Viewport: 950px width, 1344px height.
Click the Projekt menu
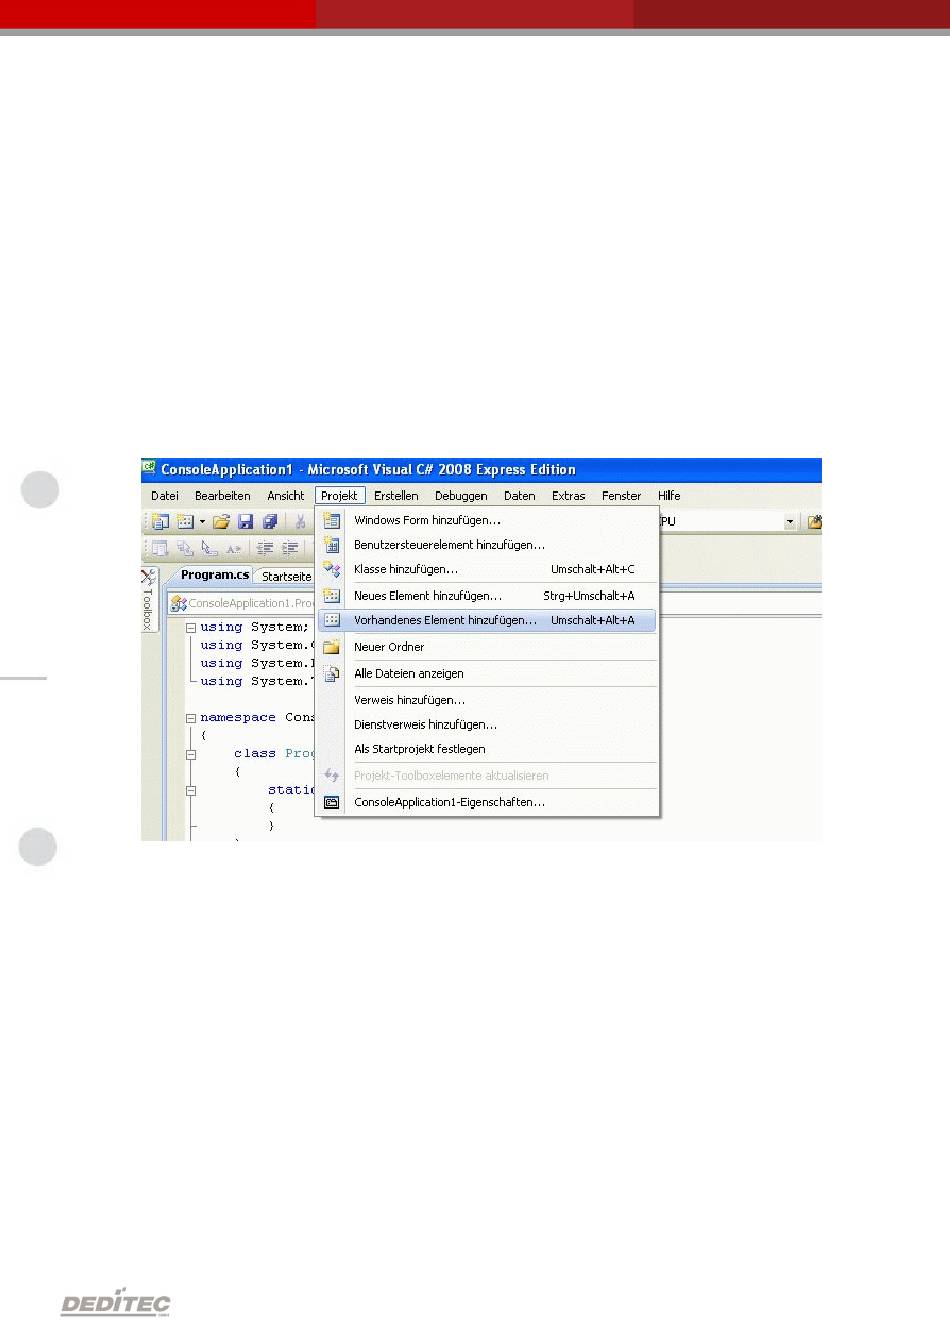pos(339,495)
